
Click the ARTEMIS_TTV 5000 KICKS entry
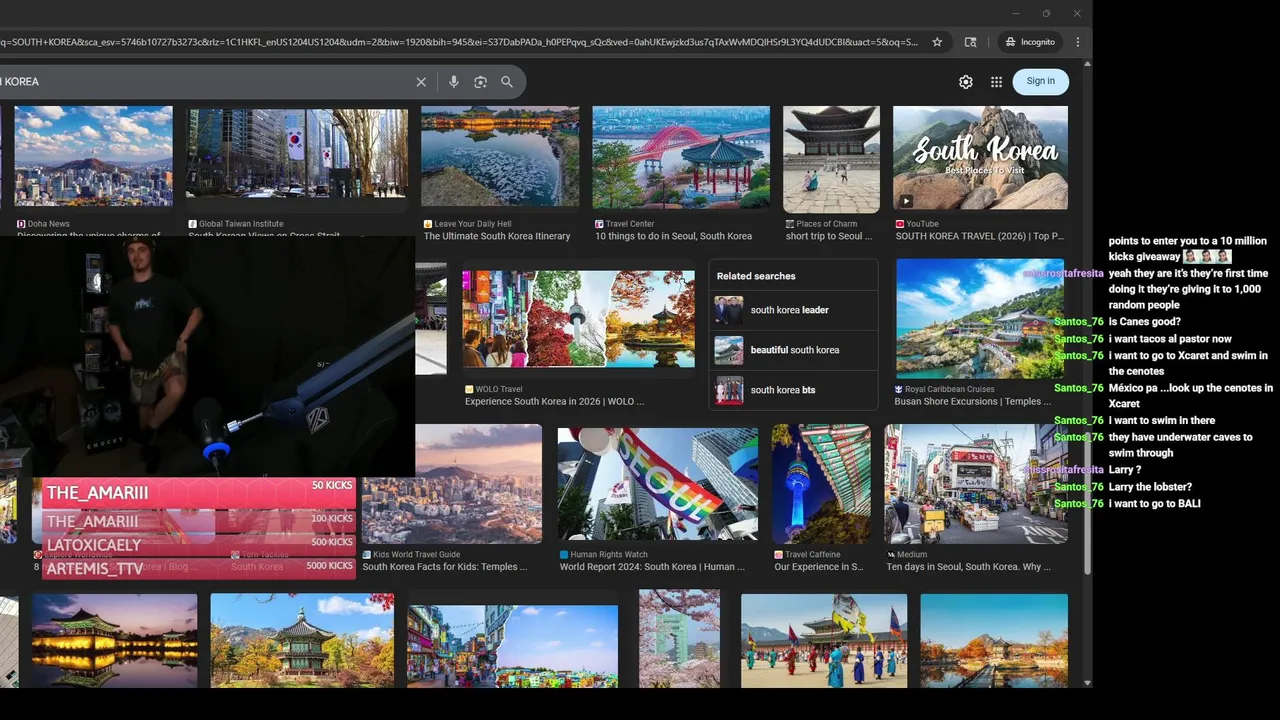[198, 568]
